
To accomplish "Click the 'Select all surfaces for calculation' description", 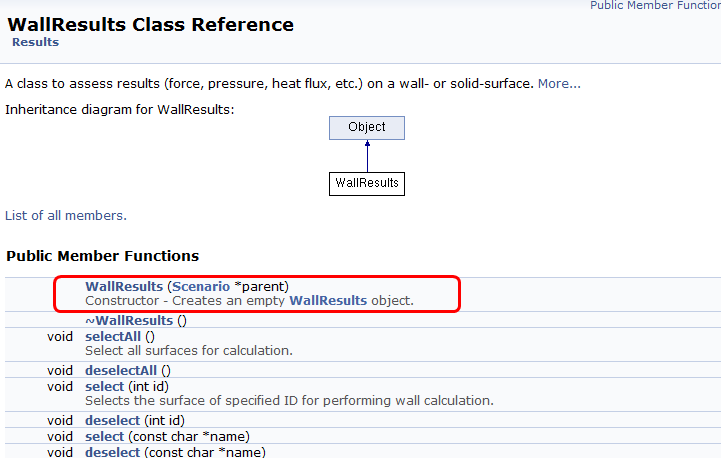I will click(188, 350).
